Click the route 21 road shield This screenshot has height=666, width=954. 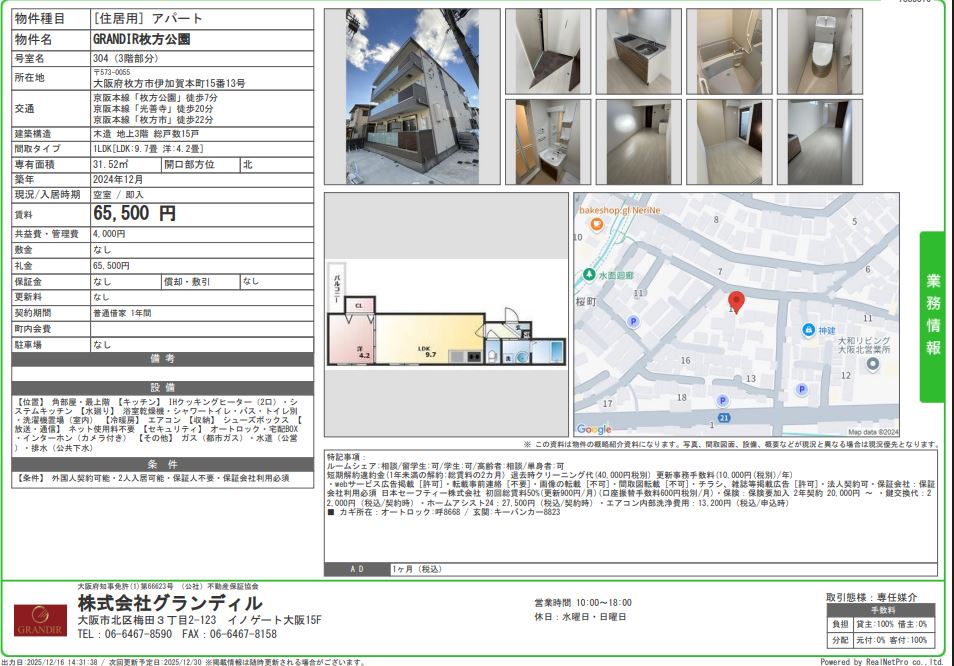tap(722, 417)
